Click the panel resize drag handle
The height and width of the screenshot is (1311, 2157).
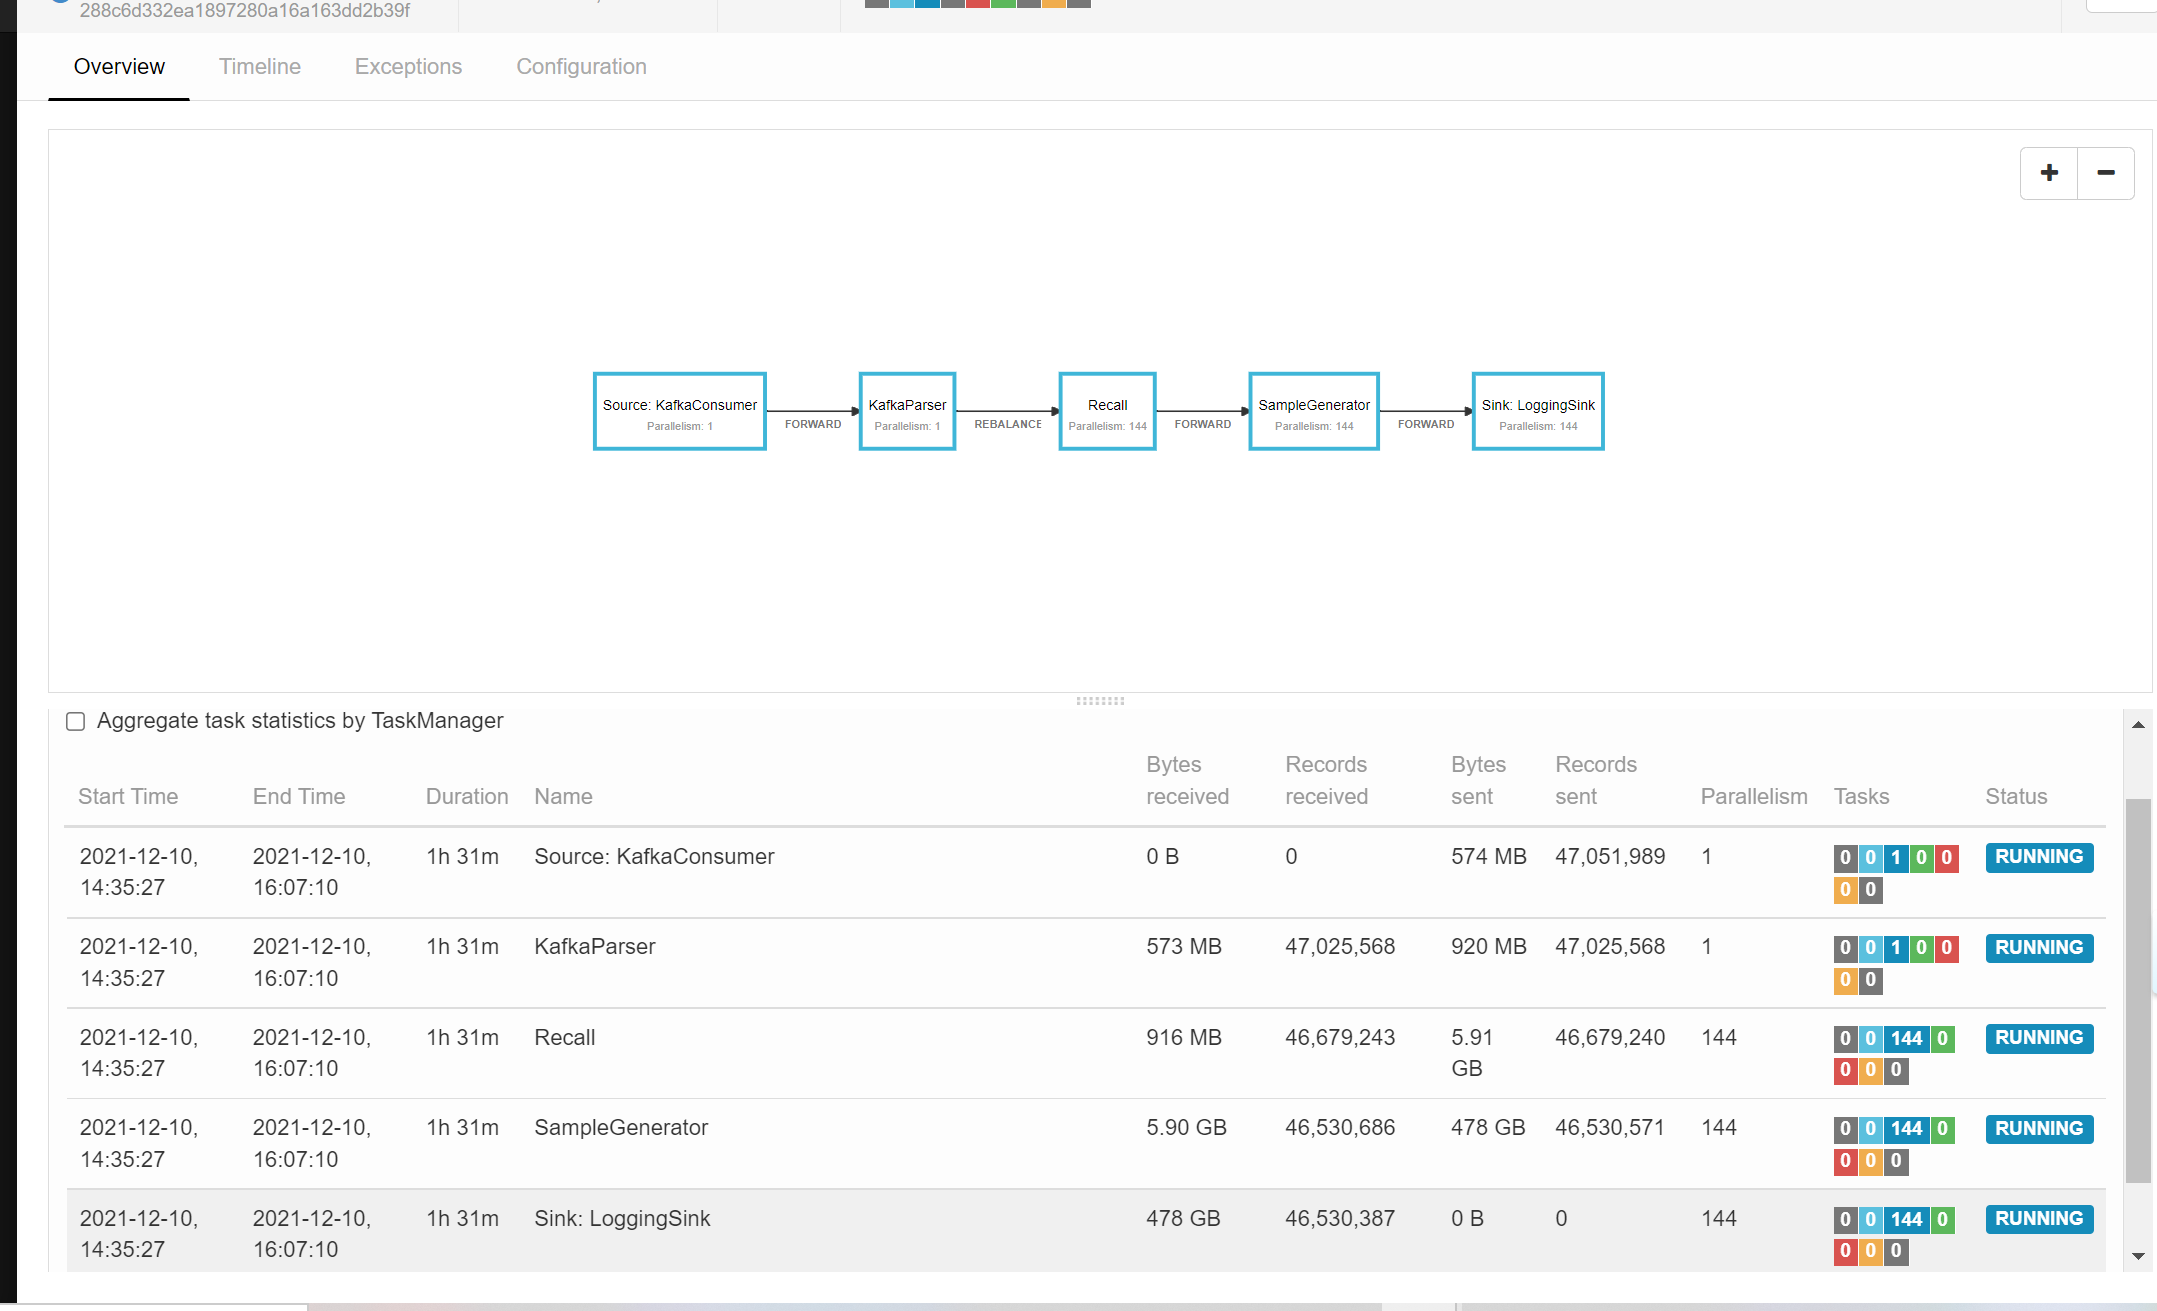point(1100,701)
